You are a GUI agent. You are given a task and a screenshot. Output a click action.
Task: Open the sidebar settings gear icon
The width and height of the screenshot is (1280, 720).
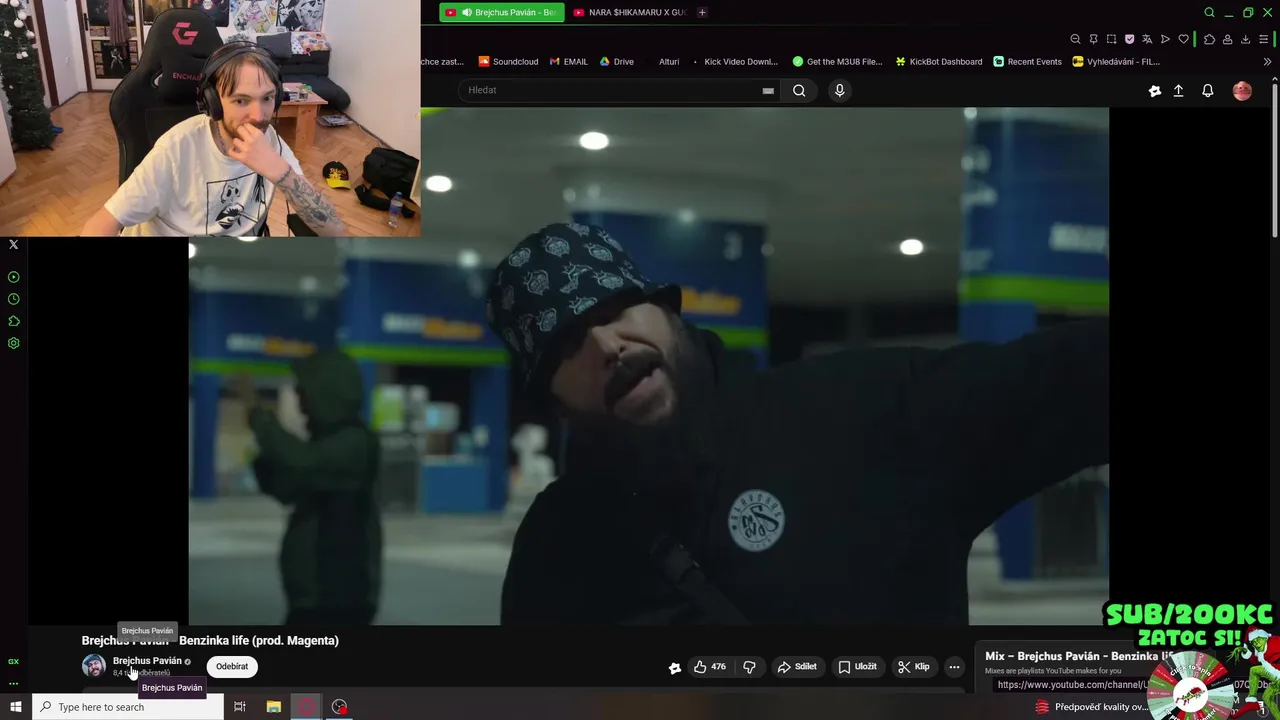tap(13, 343)
